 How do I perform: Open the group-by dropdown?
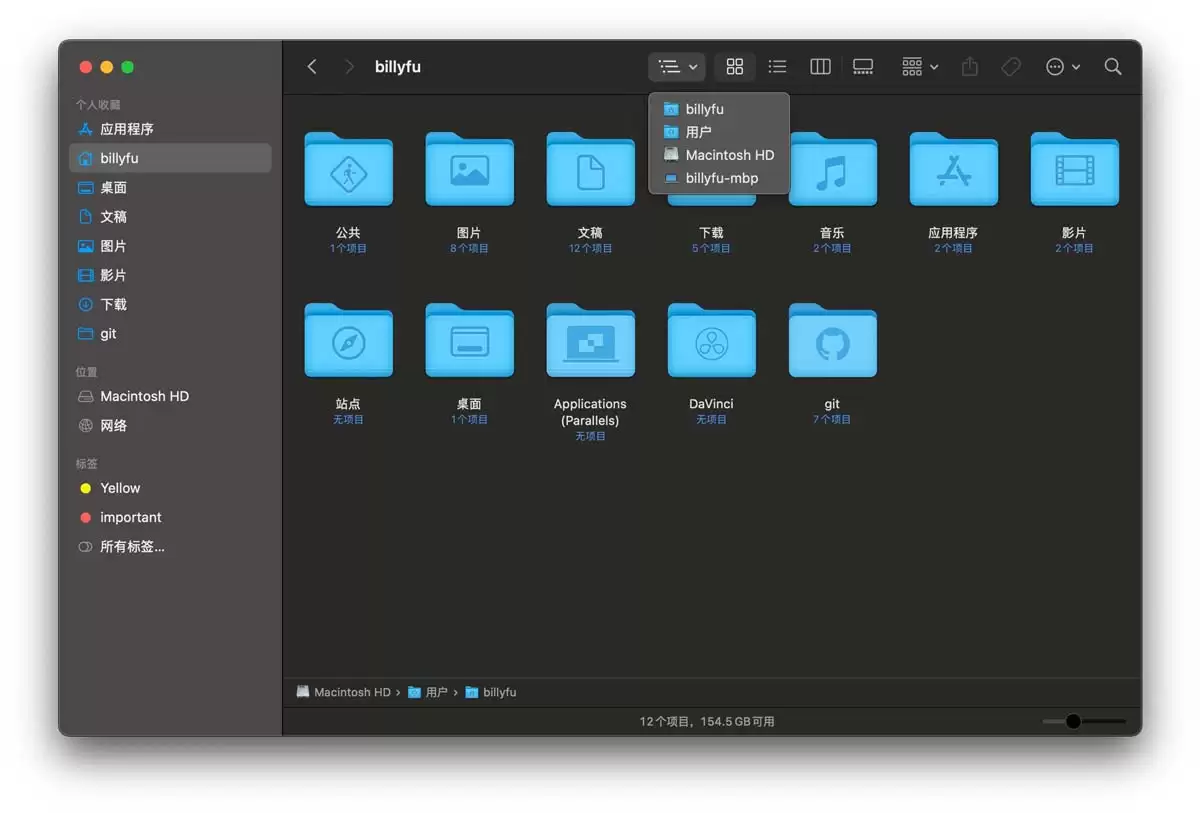pyautogui.click(x=920, y=67)
